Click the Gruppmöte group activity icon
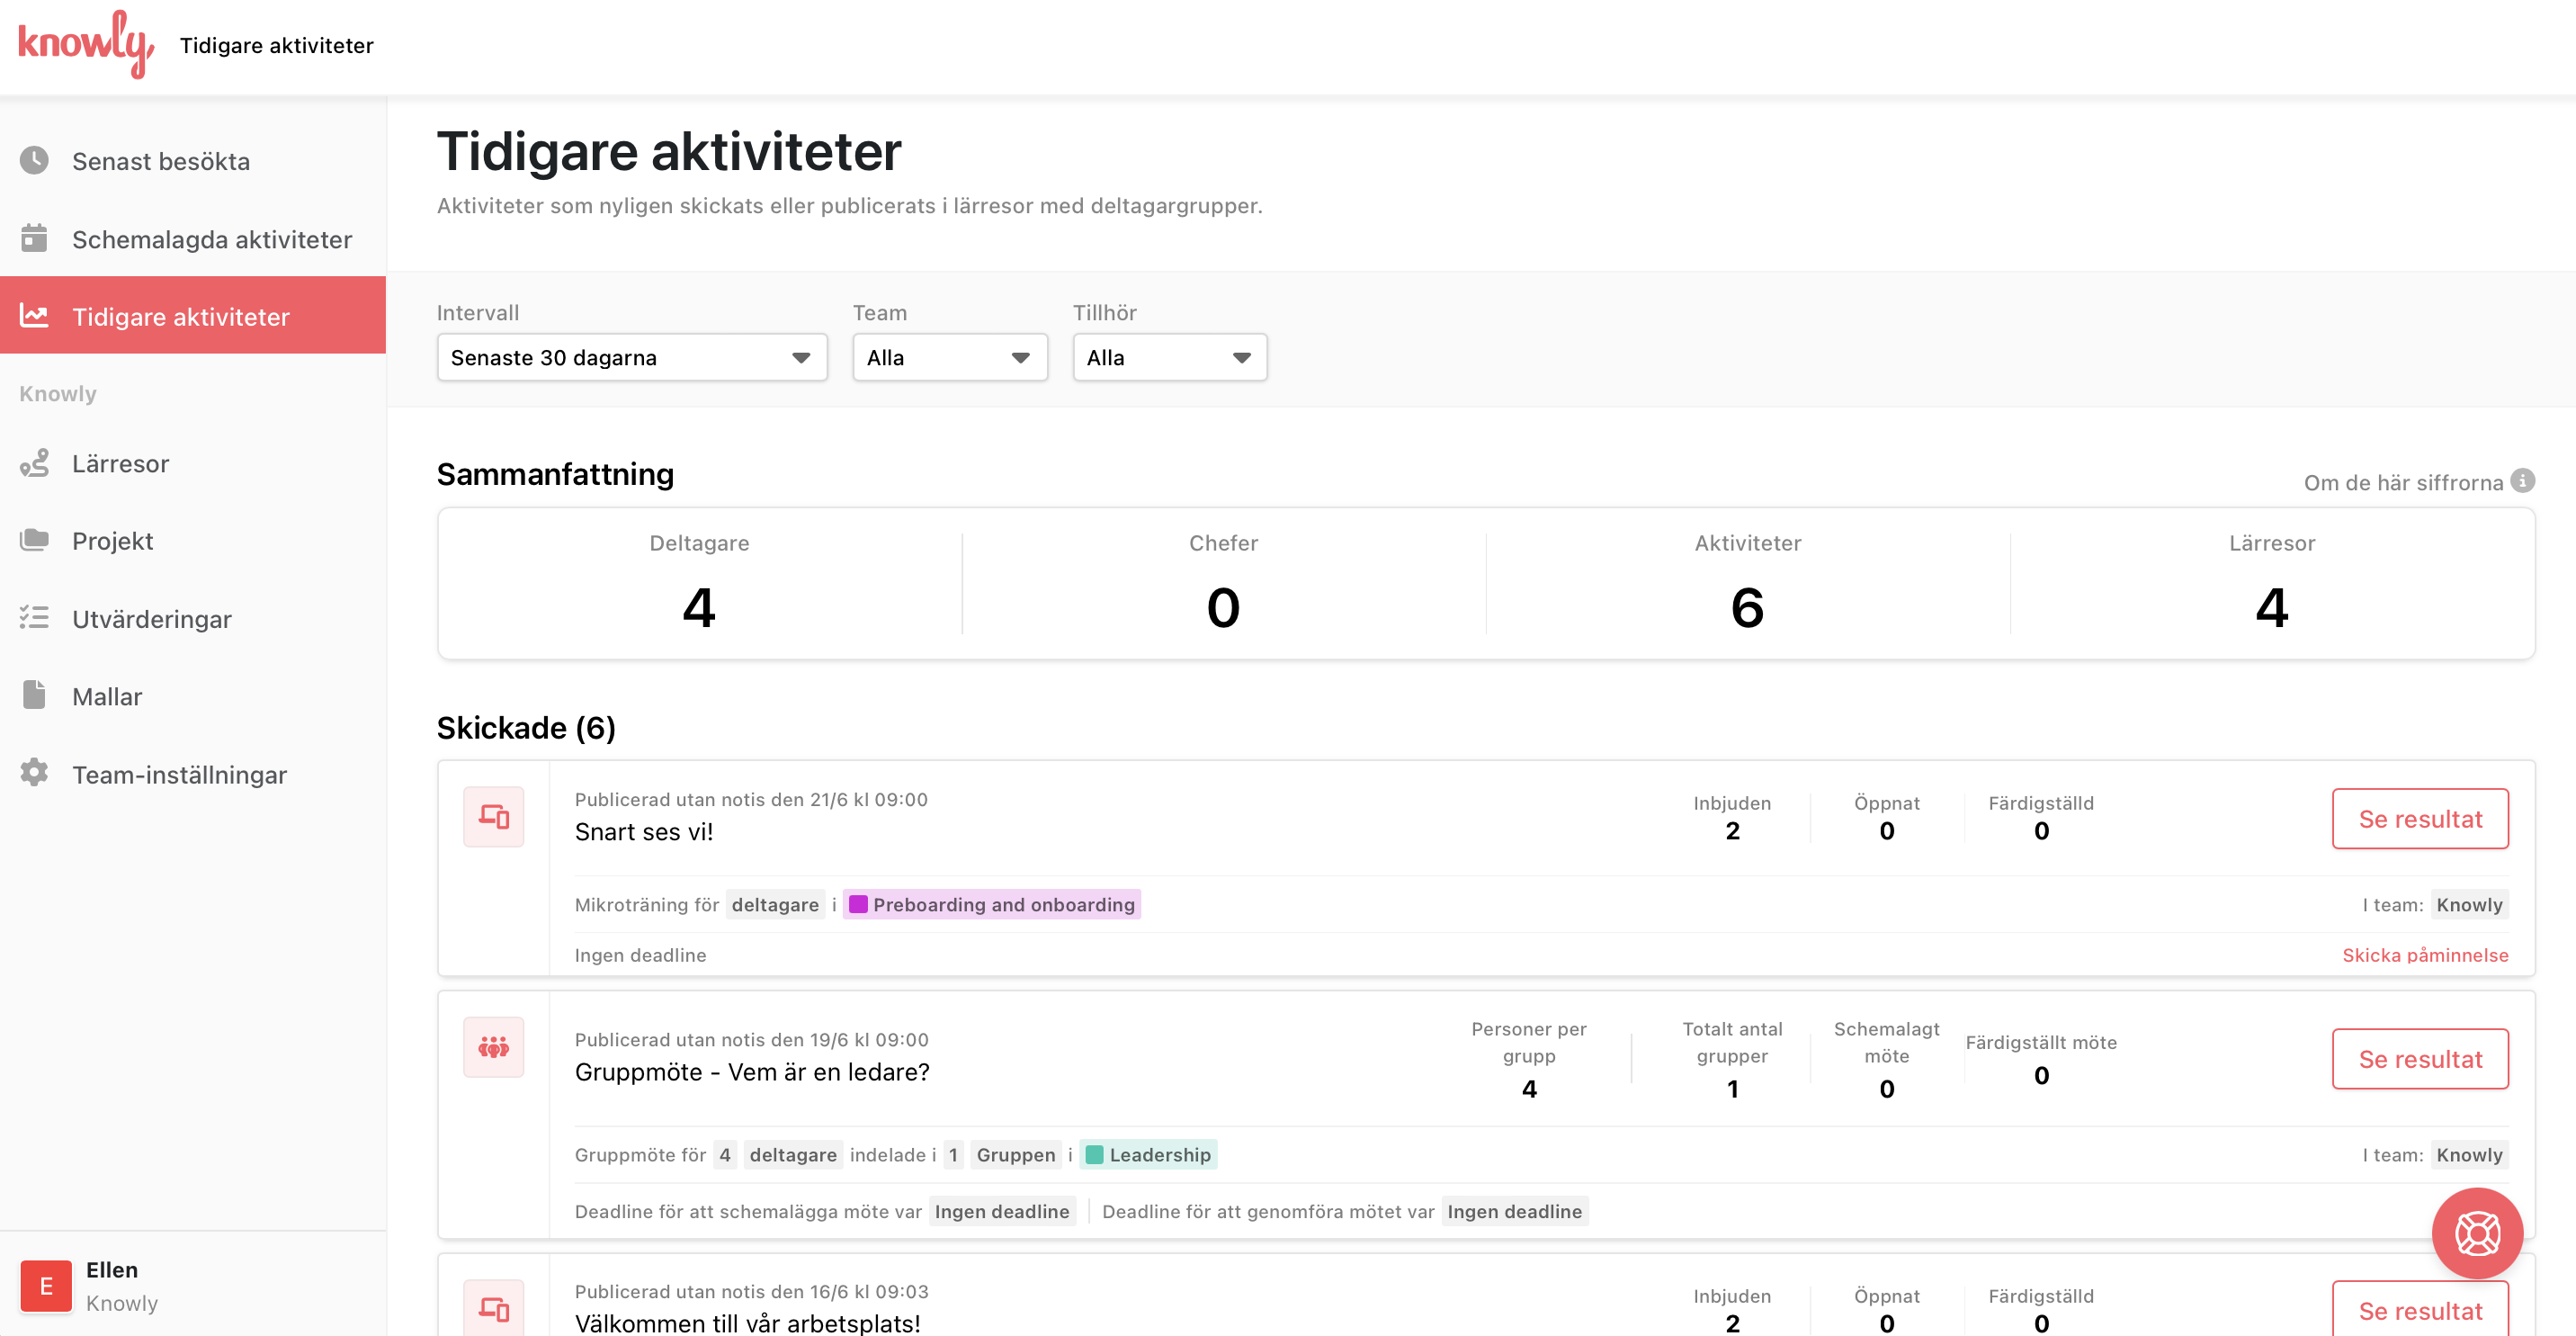The height and width of the screenshot is (1336, 2576). (493, 1047)
